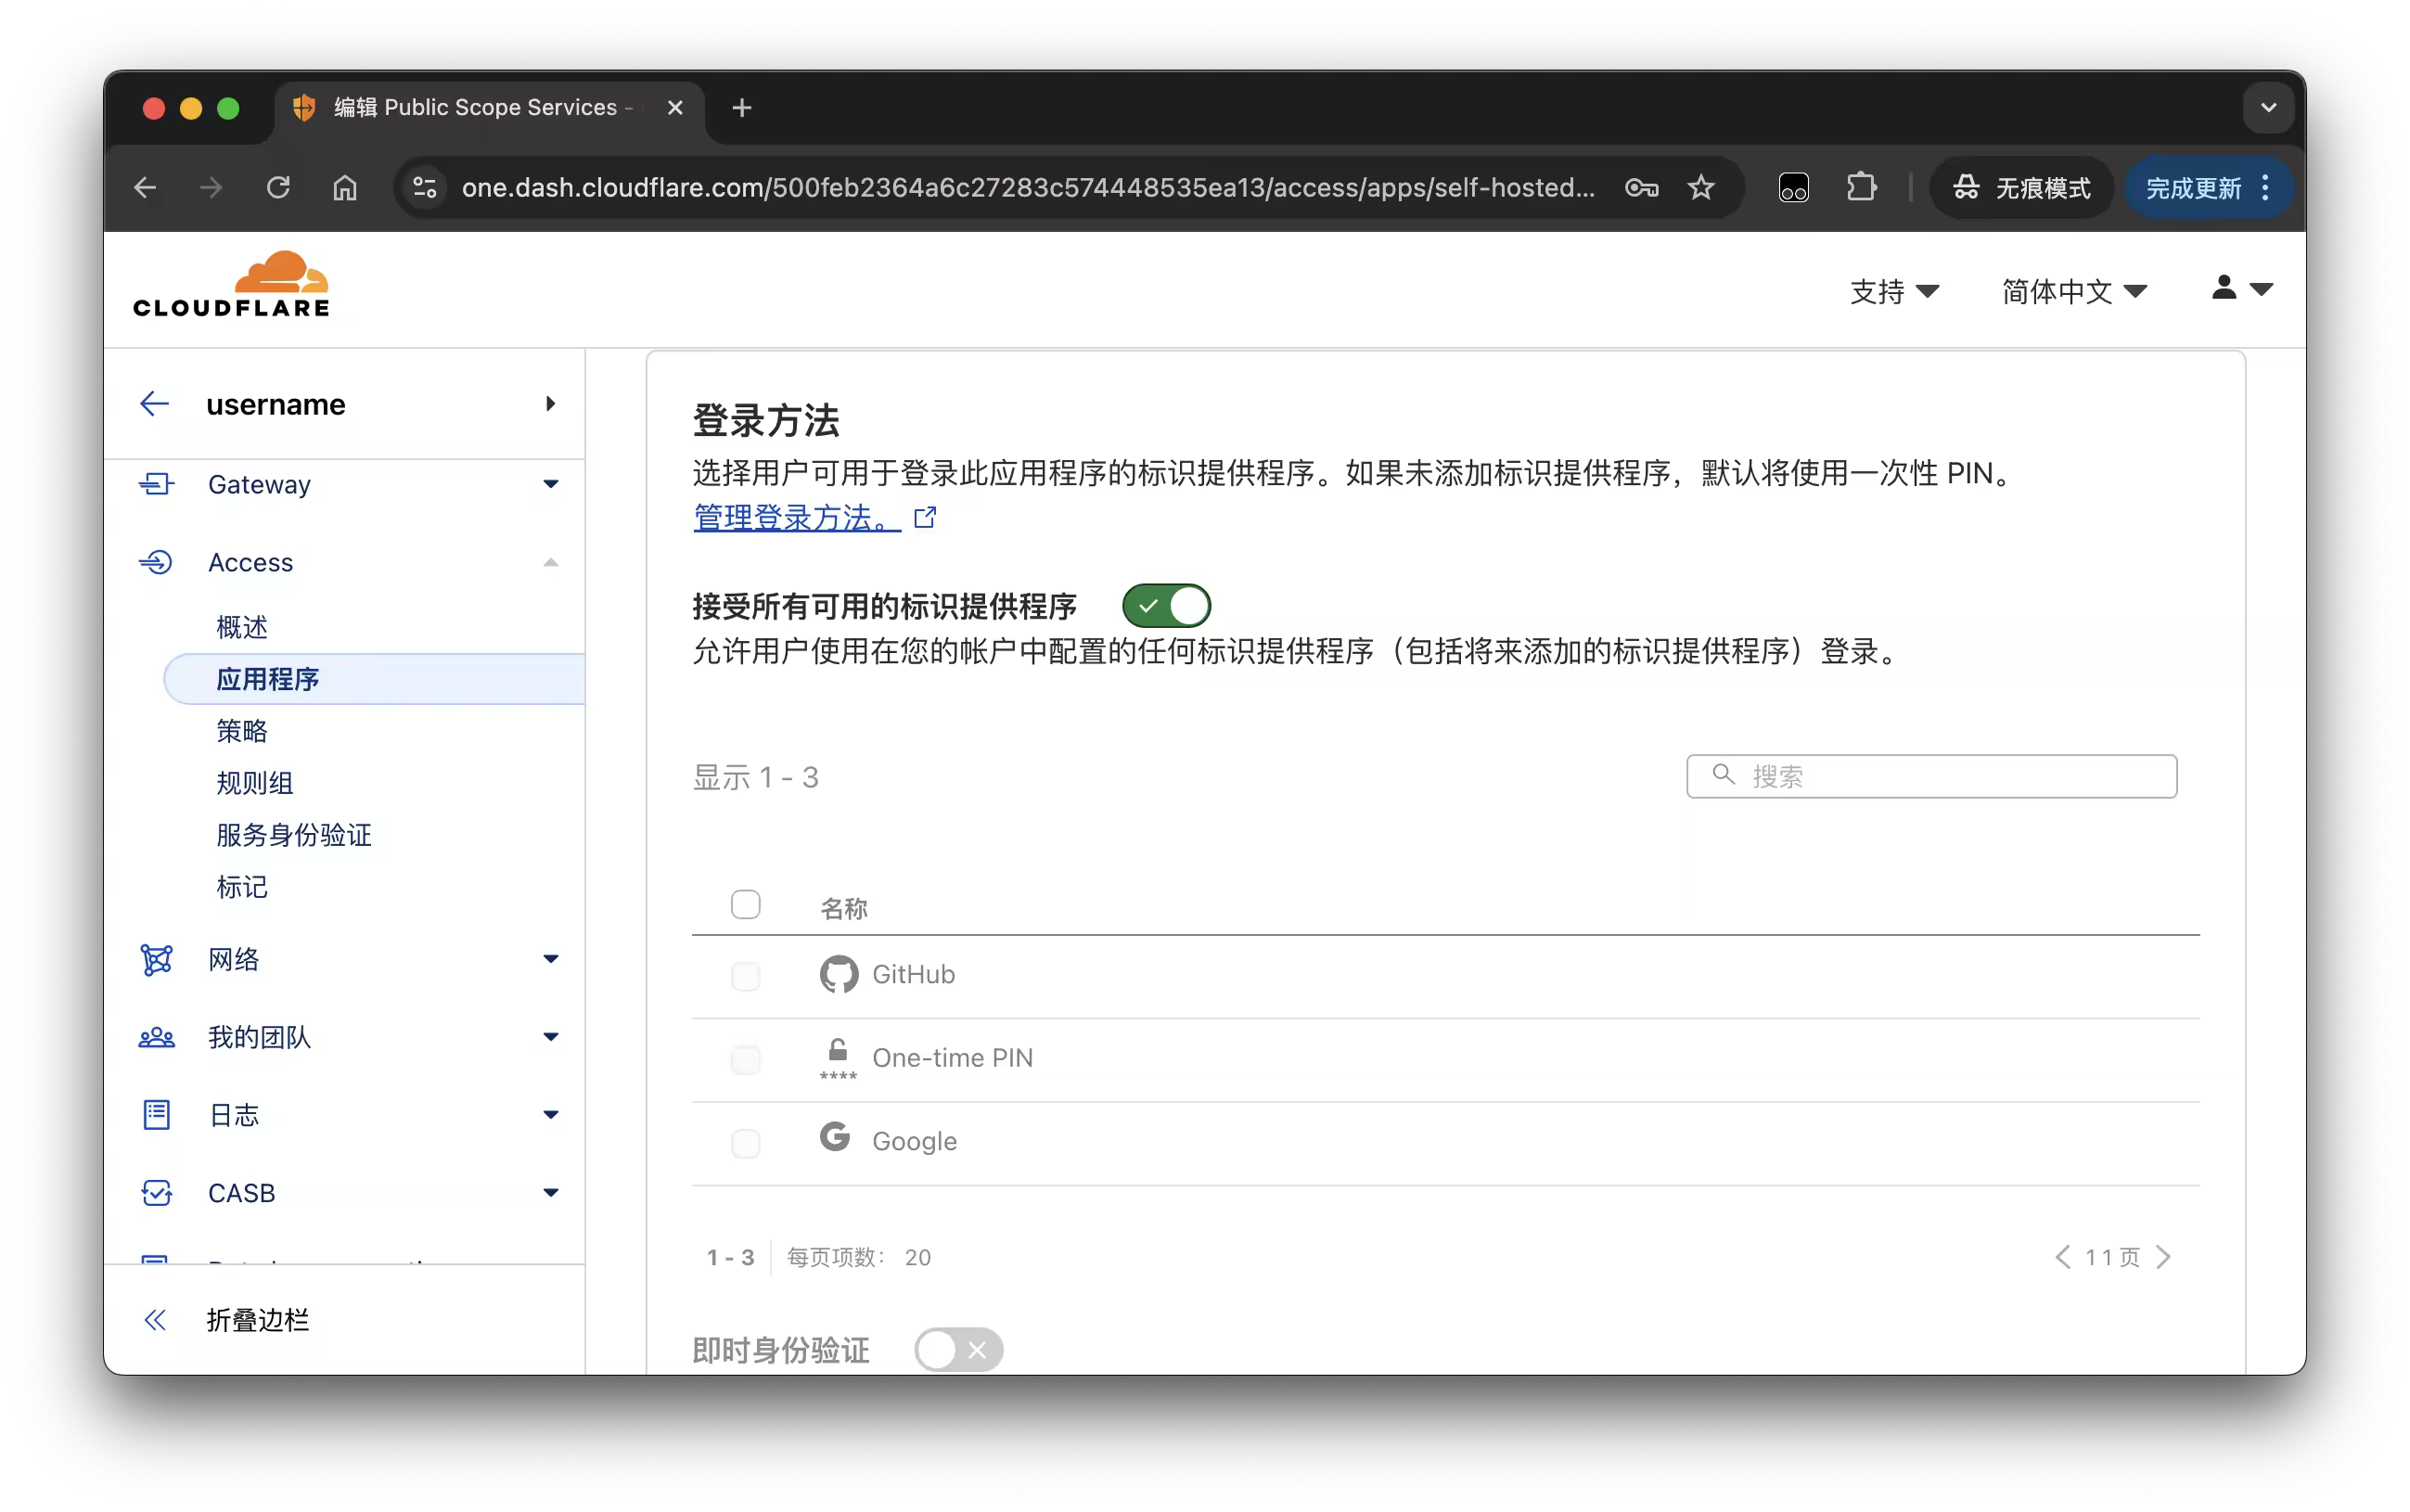Open 标记 in Access menu
The height and width of the screenshot is (1512, 2410).
(241, 887)
